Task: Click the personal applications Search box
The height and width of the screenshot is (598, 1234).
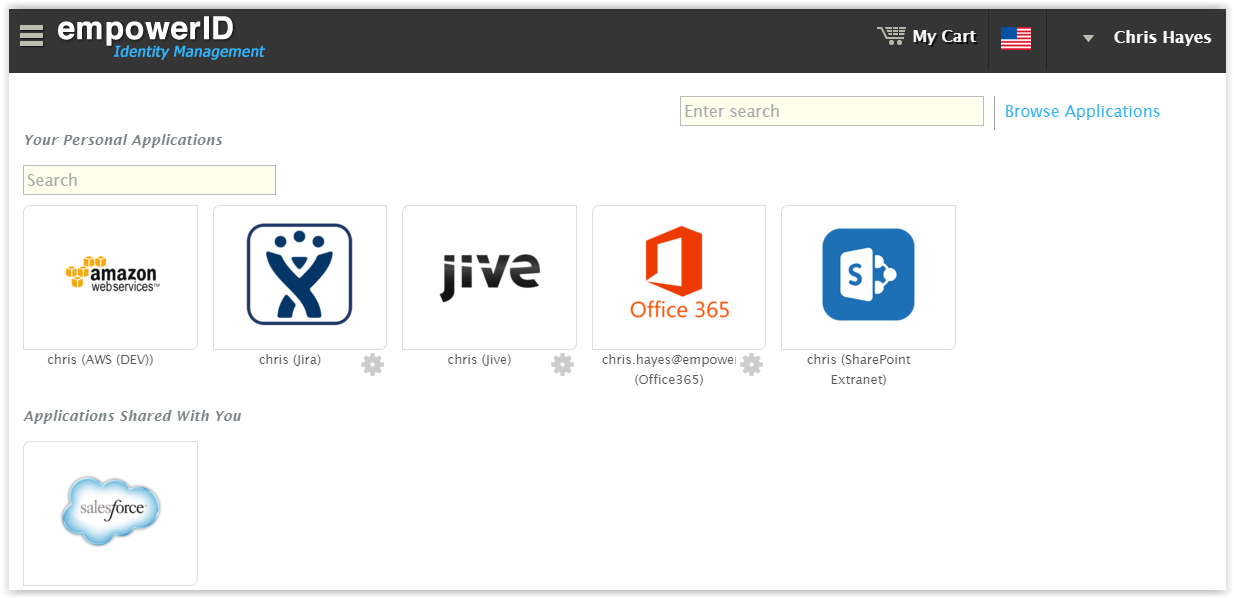Action: click(x=149, y=180)
